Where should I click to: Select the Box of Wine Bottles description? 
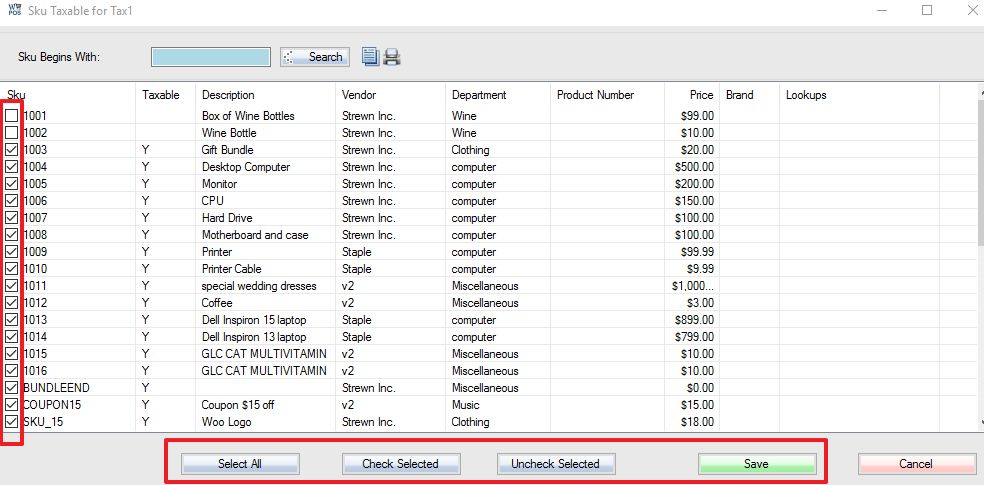[248, 115]
